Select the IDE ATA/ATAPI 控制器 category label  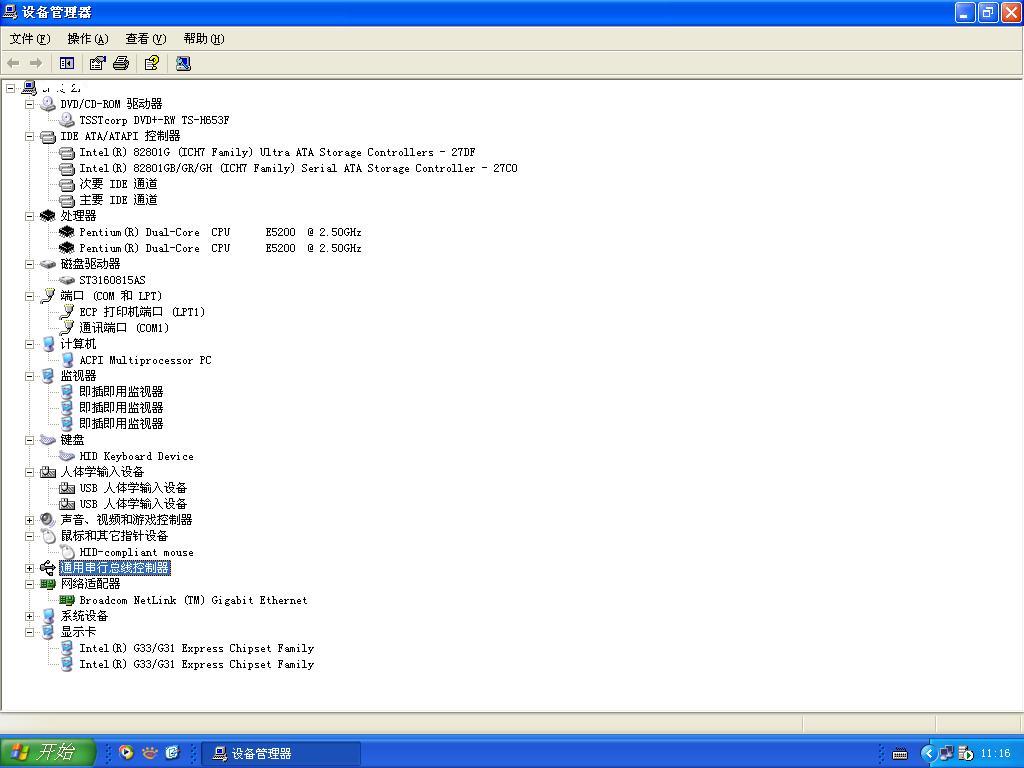coord(120,136)
